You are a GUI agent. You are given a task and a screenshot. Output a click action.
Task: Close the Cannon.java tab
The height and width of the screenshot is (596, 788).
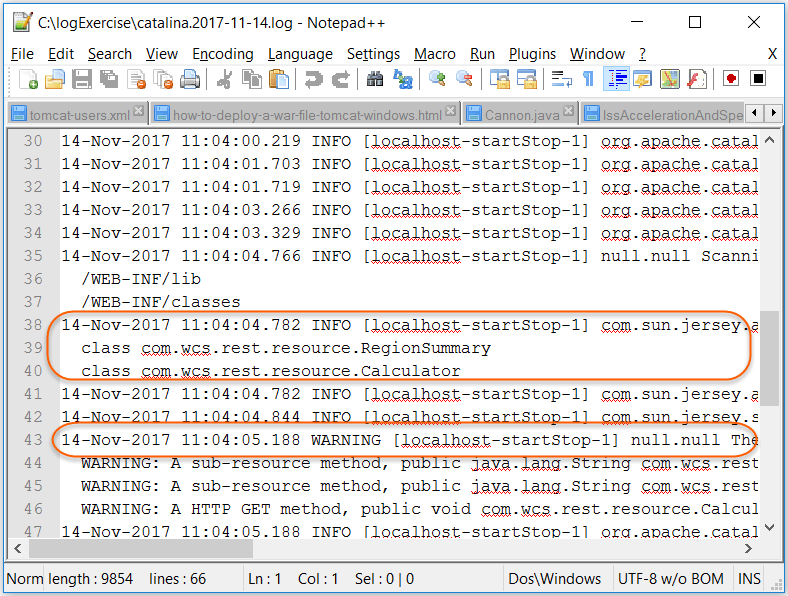[568, 111]
